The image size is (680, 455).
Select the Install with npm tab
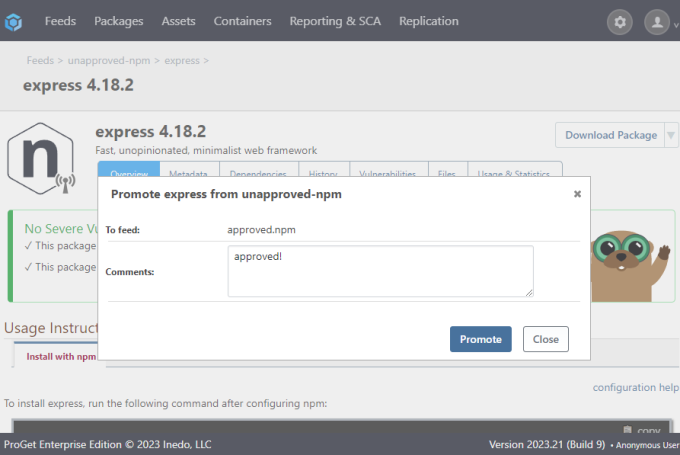60,355
